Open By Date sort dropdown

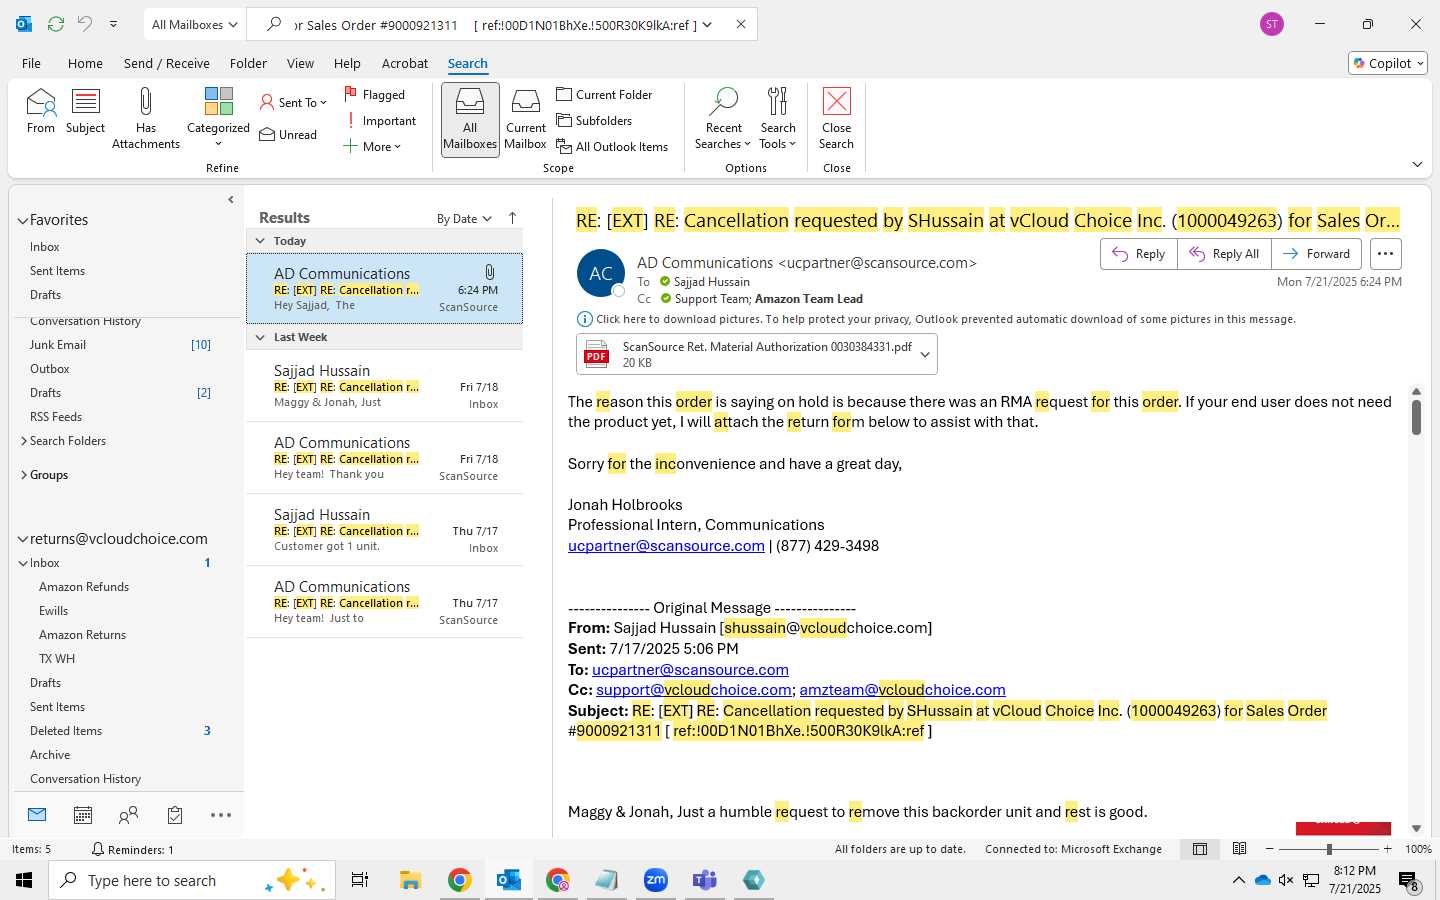point(464,218)
